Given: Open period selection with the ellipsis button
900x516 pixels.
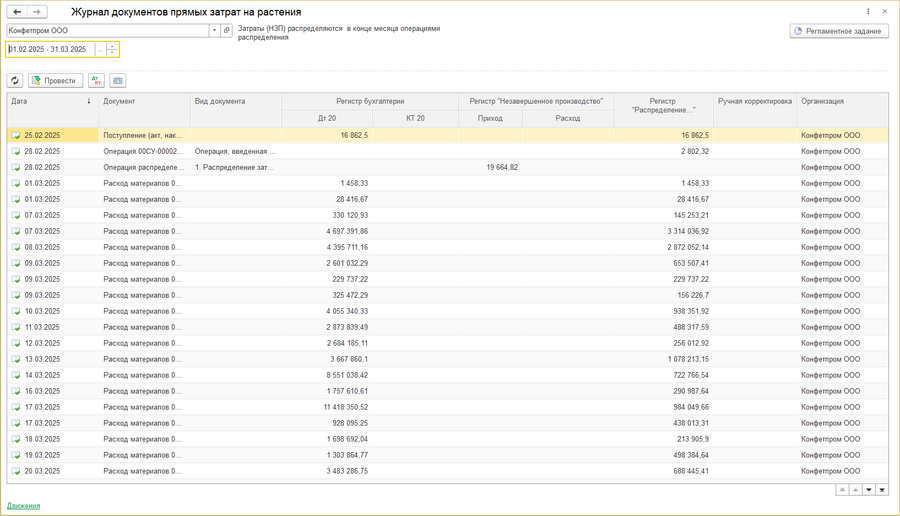Looking at the screenshot, I should click(100, 49).
